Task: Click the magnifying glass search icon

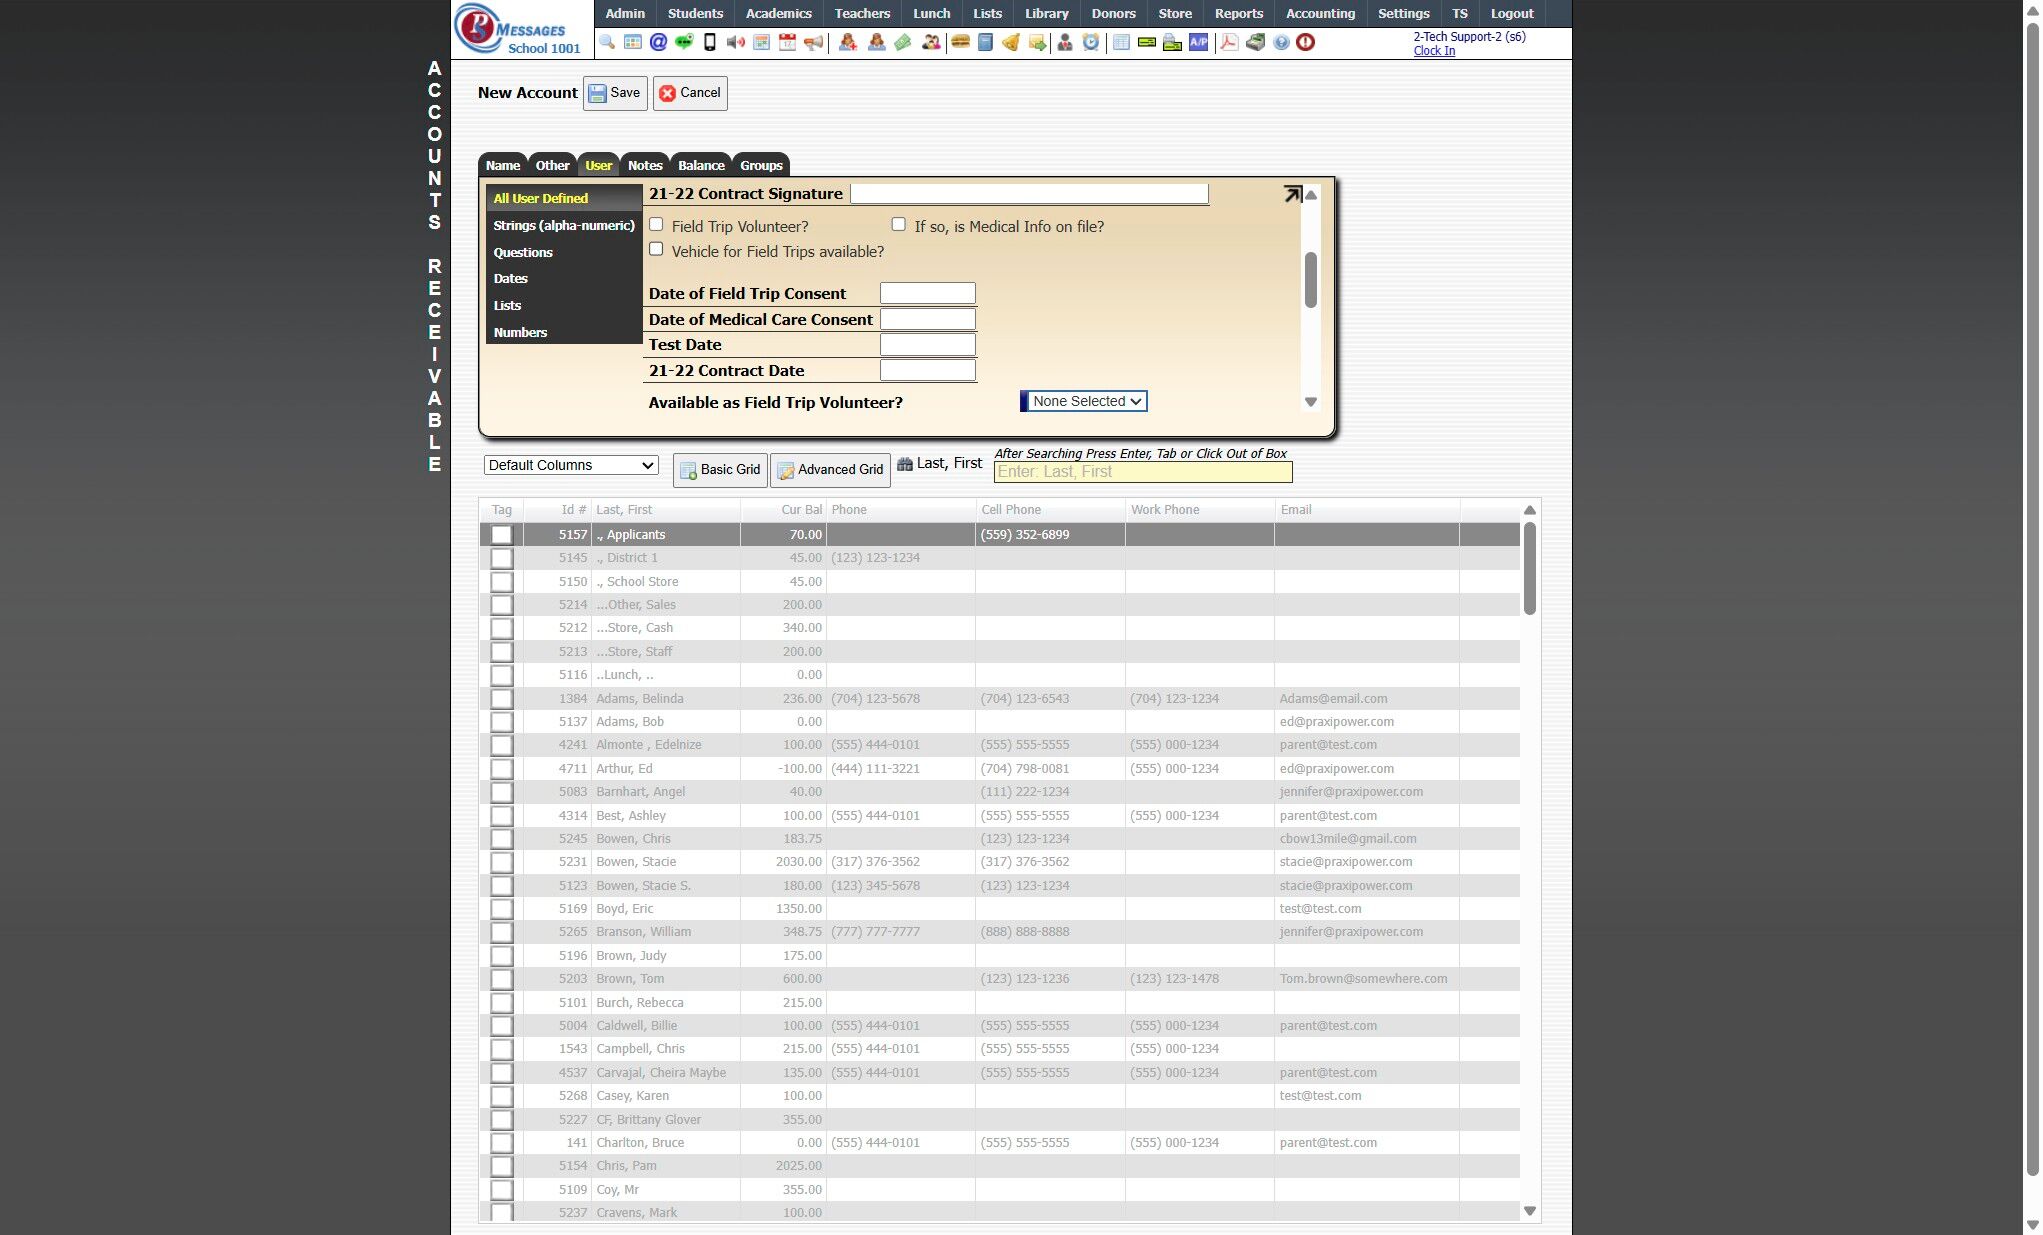Action: tap(607, 42)
